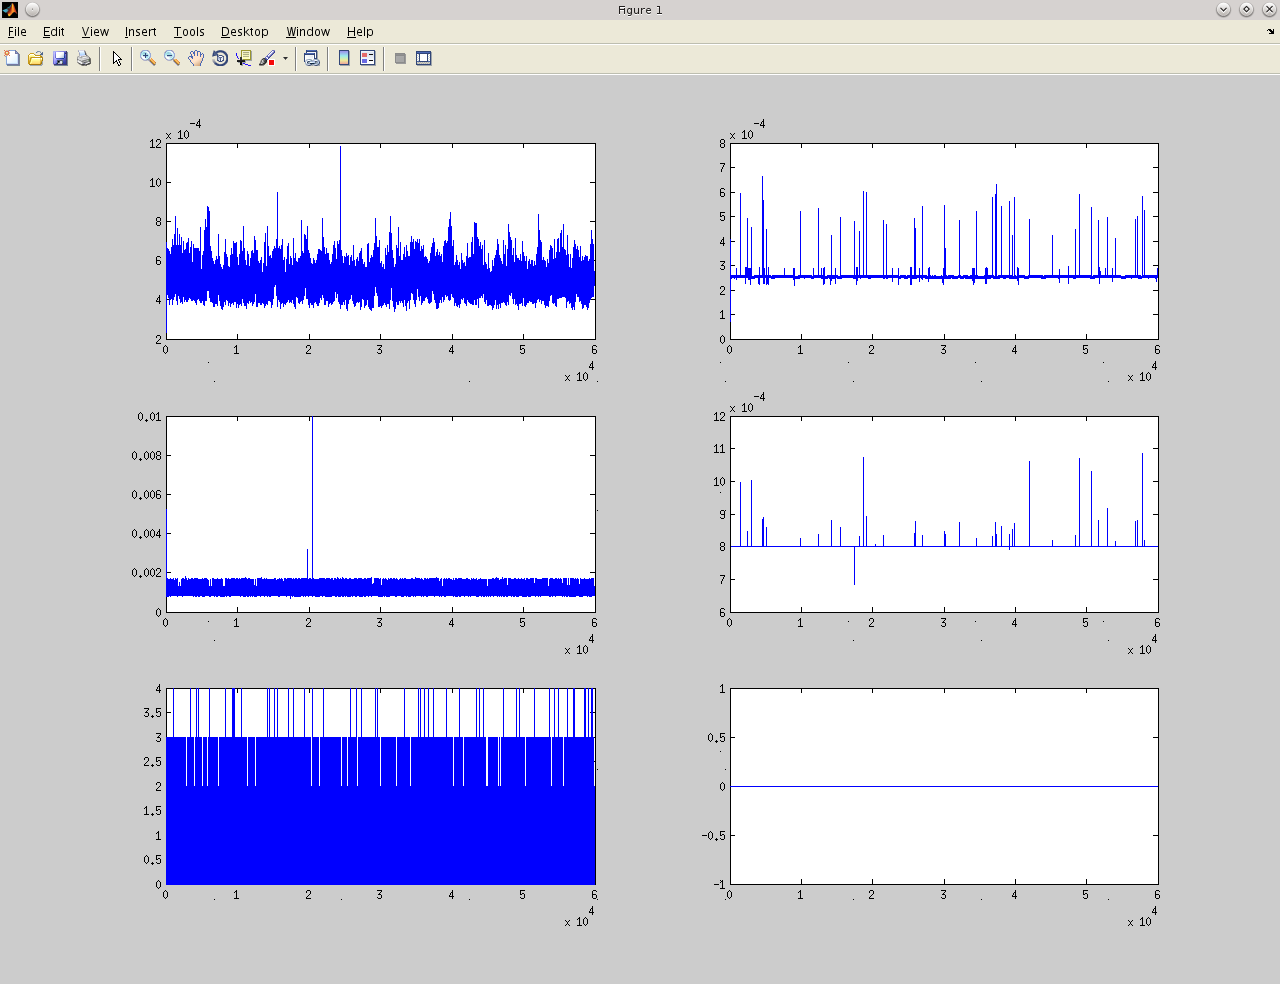The height and width of the screenshot is (984, 1280).
Task: Click the Show Plot Tools and Dock button
Action: tap(424, 58)
